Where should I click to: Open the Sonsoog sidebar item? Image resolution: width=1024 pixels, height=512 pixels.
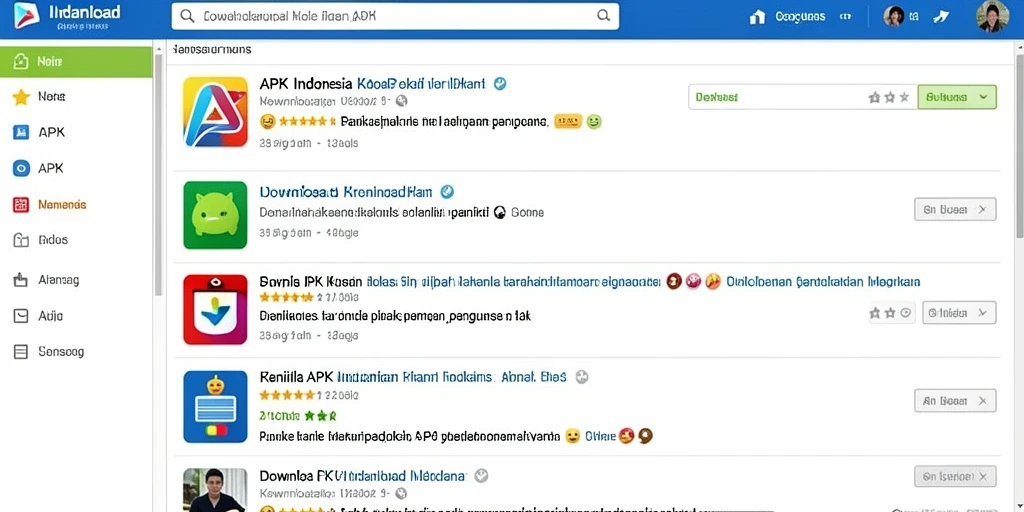tap(76, 352)
